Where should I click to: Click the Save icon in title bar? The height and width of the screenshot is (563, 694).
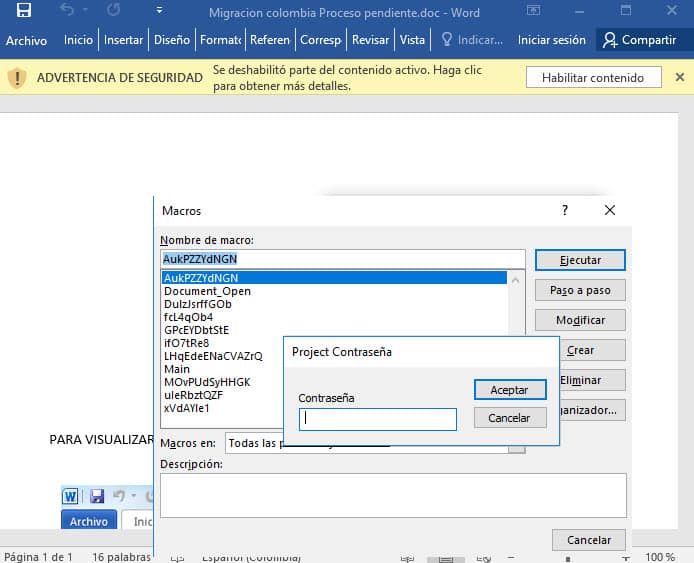click(24, 12)
